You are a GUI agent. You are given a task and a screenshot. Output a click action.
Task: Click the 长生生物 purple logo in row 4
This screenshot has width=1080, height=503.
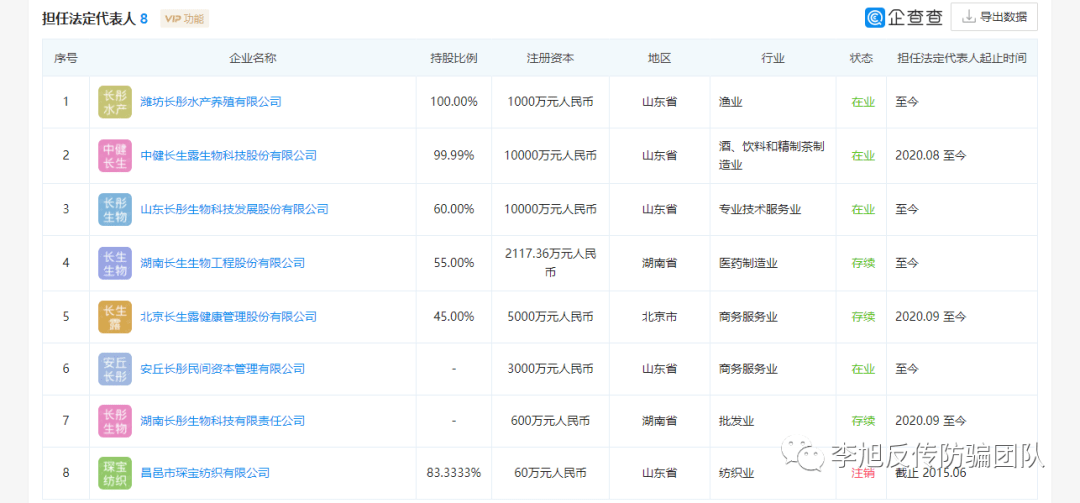tap(115, 263)
